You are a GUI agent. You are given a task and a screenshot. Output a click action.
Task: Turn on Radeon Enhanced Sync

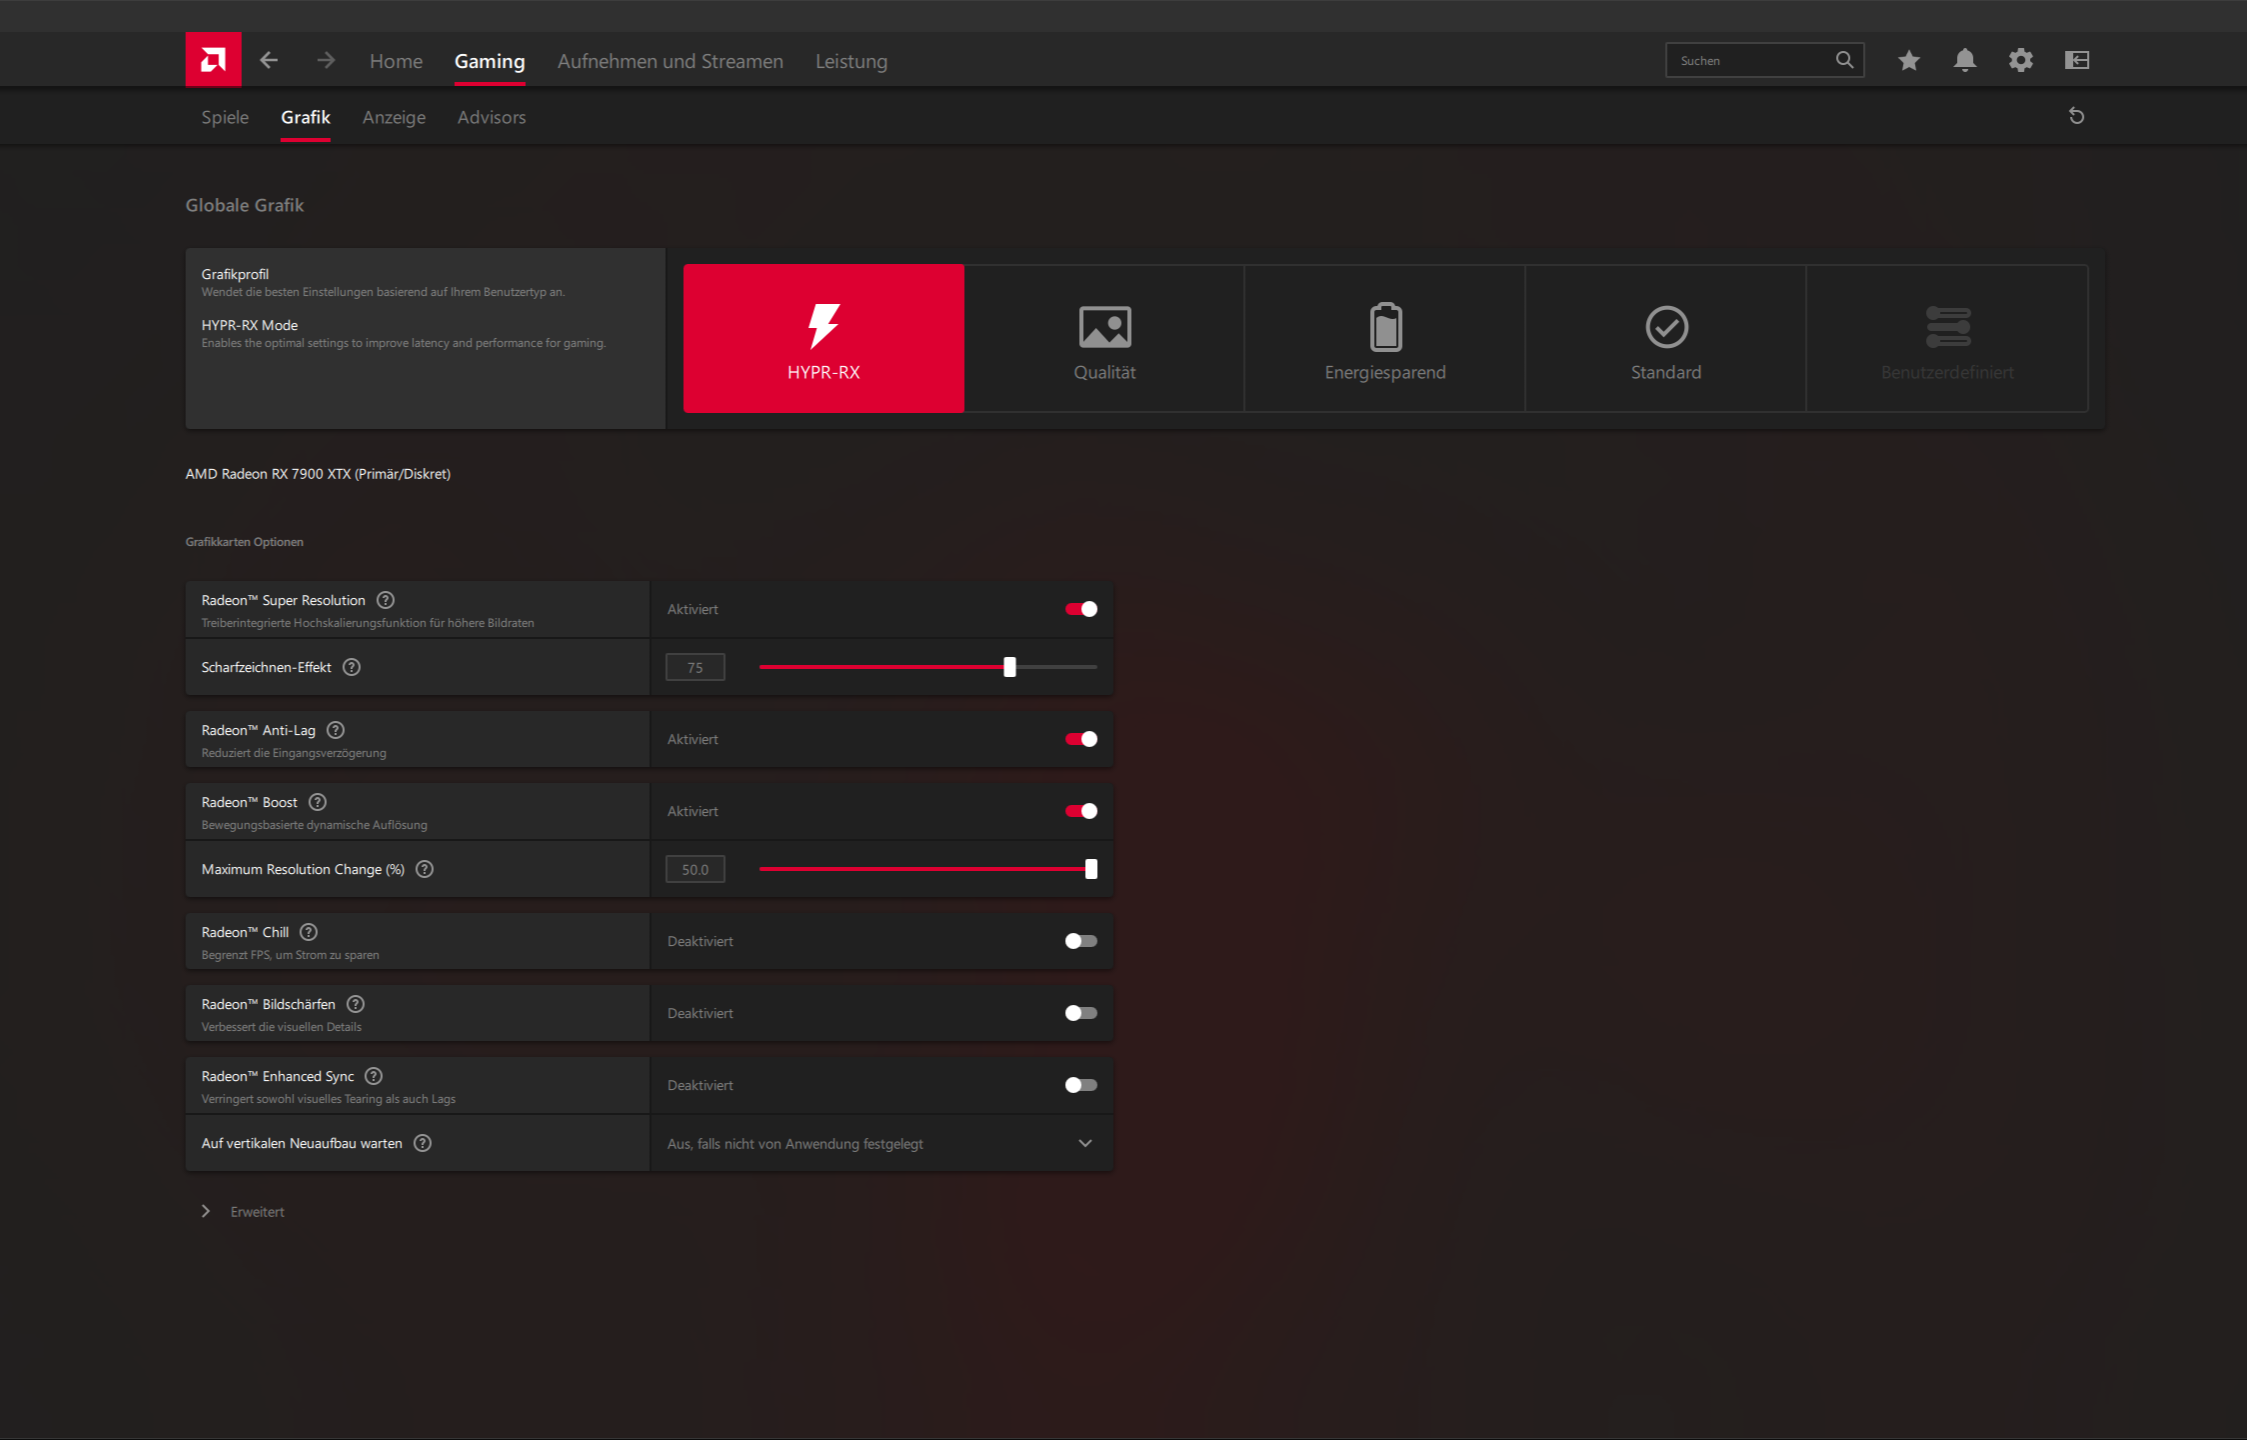(1081, 1085)
